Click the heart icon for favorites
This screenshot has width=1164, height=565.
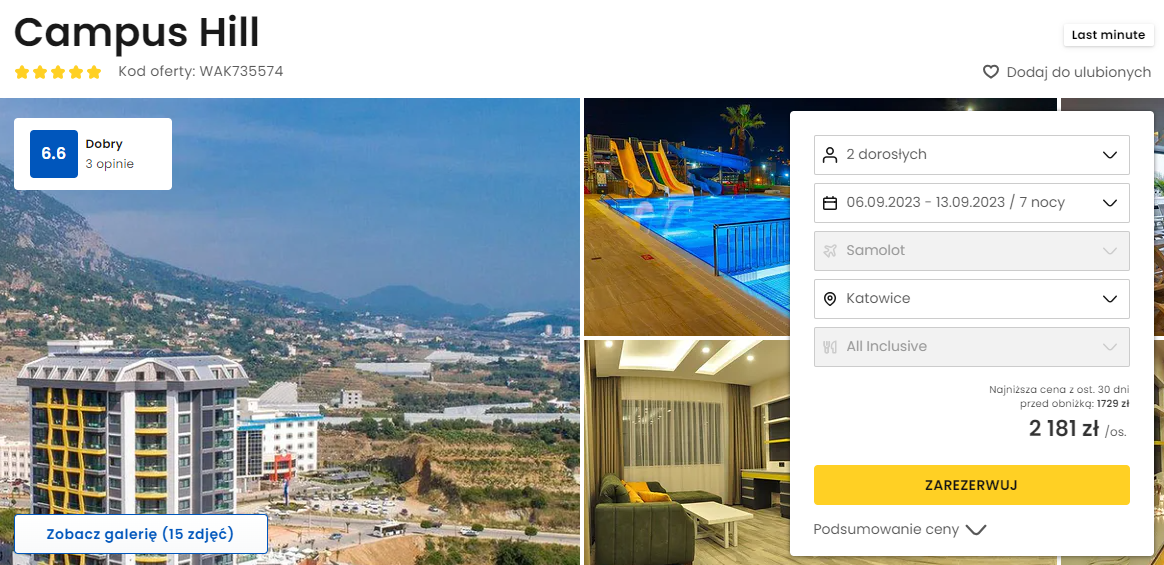click(990, 72)
